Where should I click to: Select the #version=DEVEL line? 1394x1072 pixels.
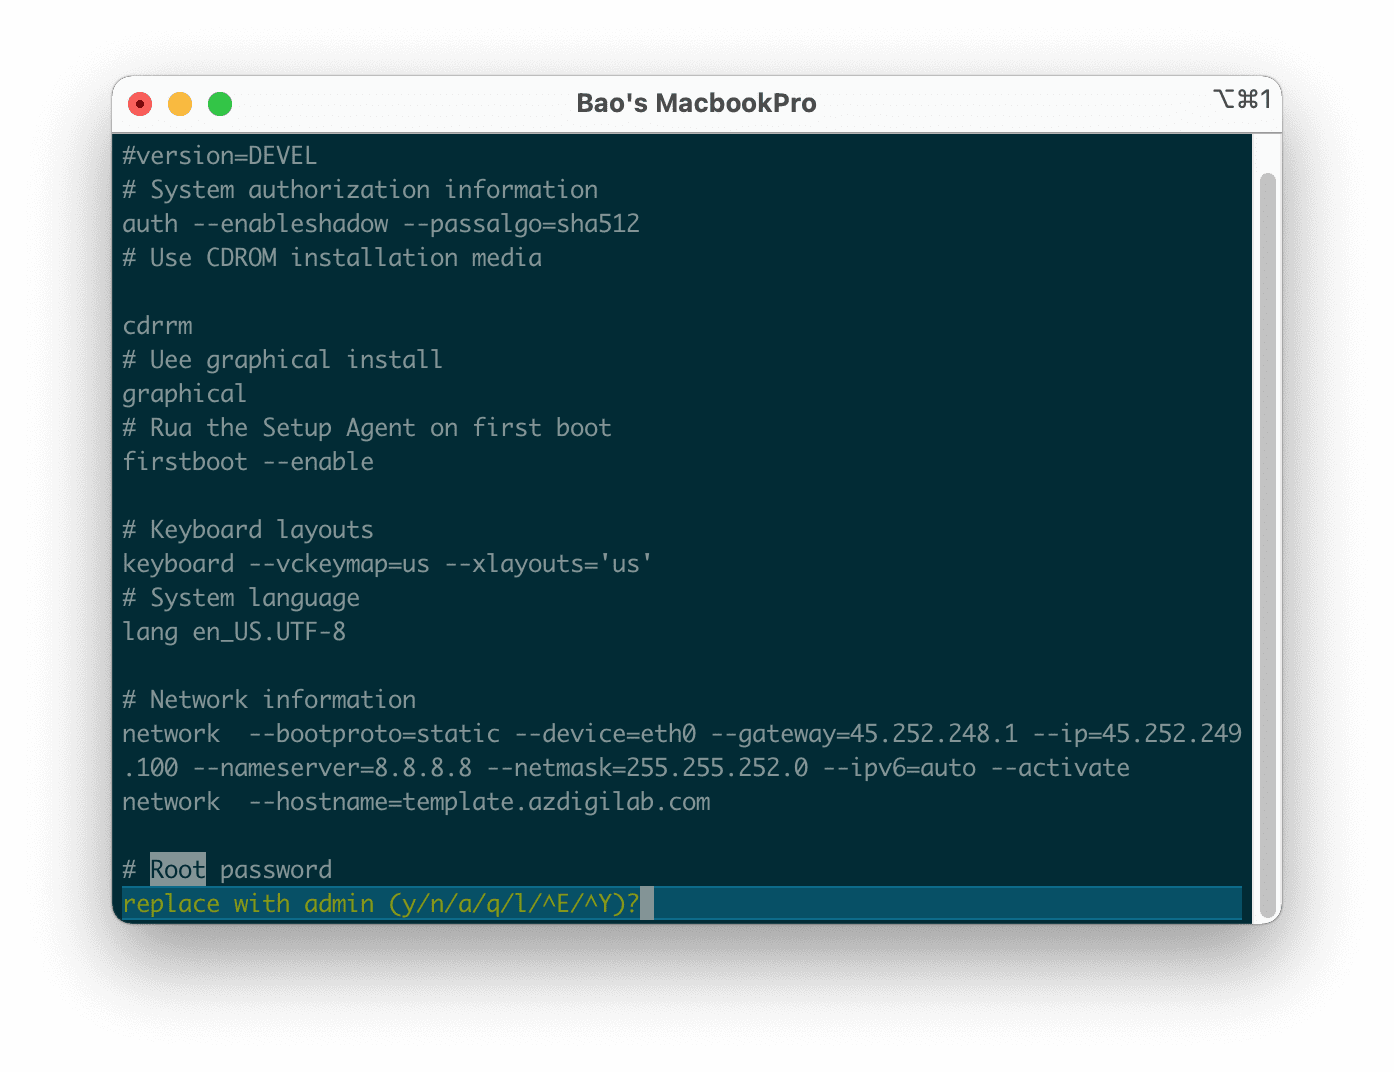click(x=219, y=155)
